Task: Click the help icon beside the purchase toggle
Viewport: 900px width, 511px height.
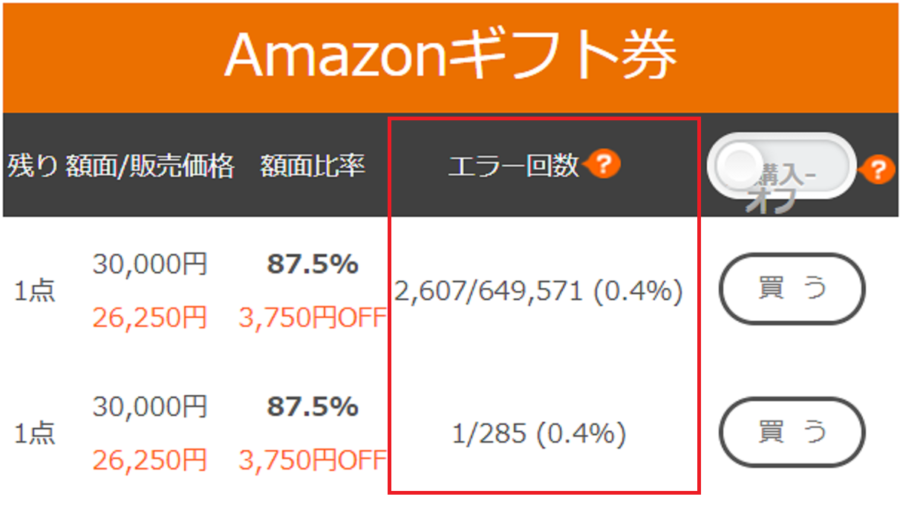Action: [x=878, y=170]
